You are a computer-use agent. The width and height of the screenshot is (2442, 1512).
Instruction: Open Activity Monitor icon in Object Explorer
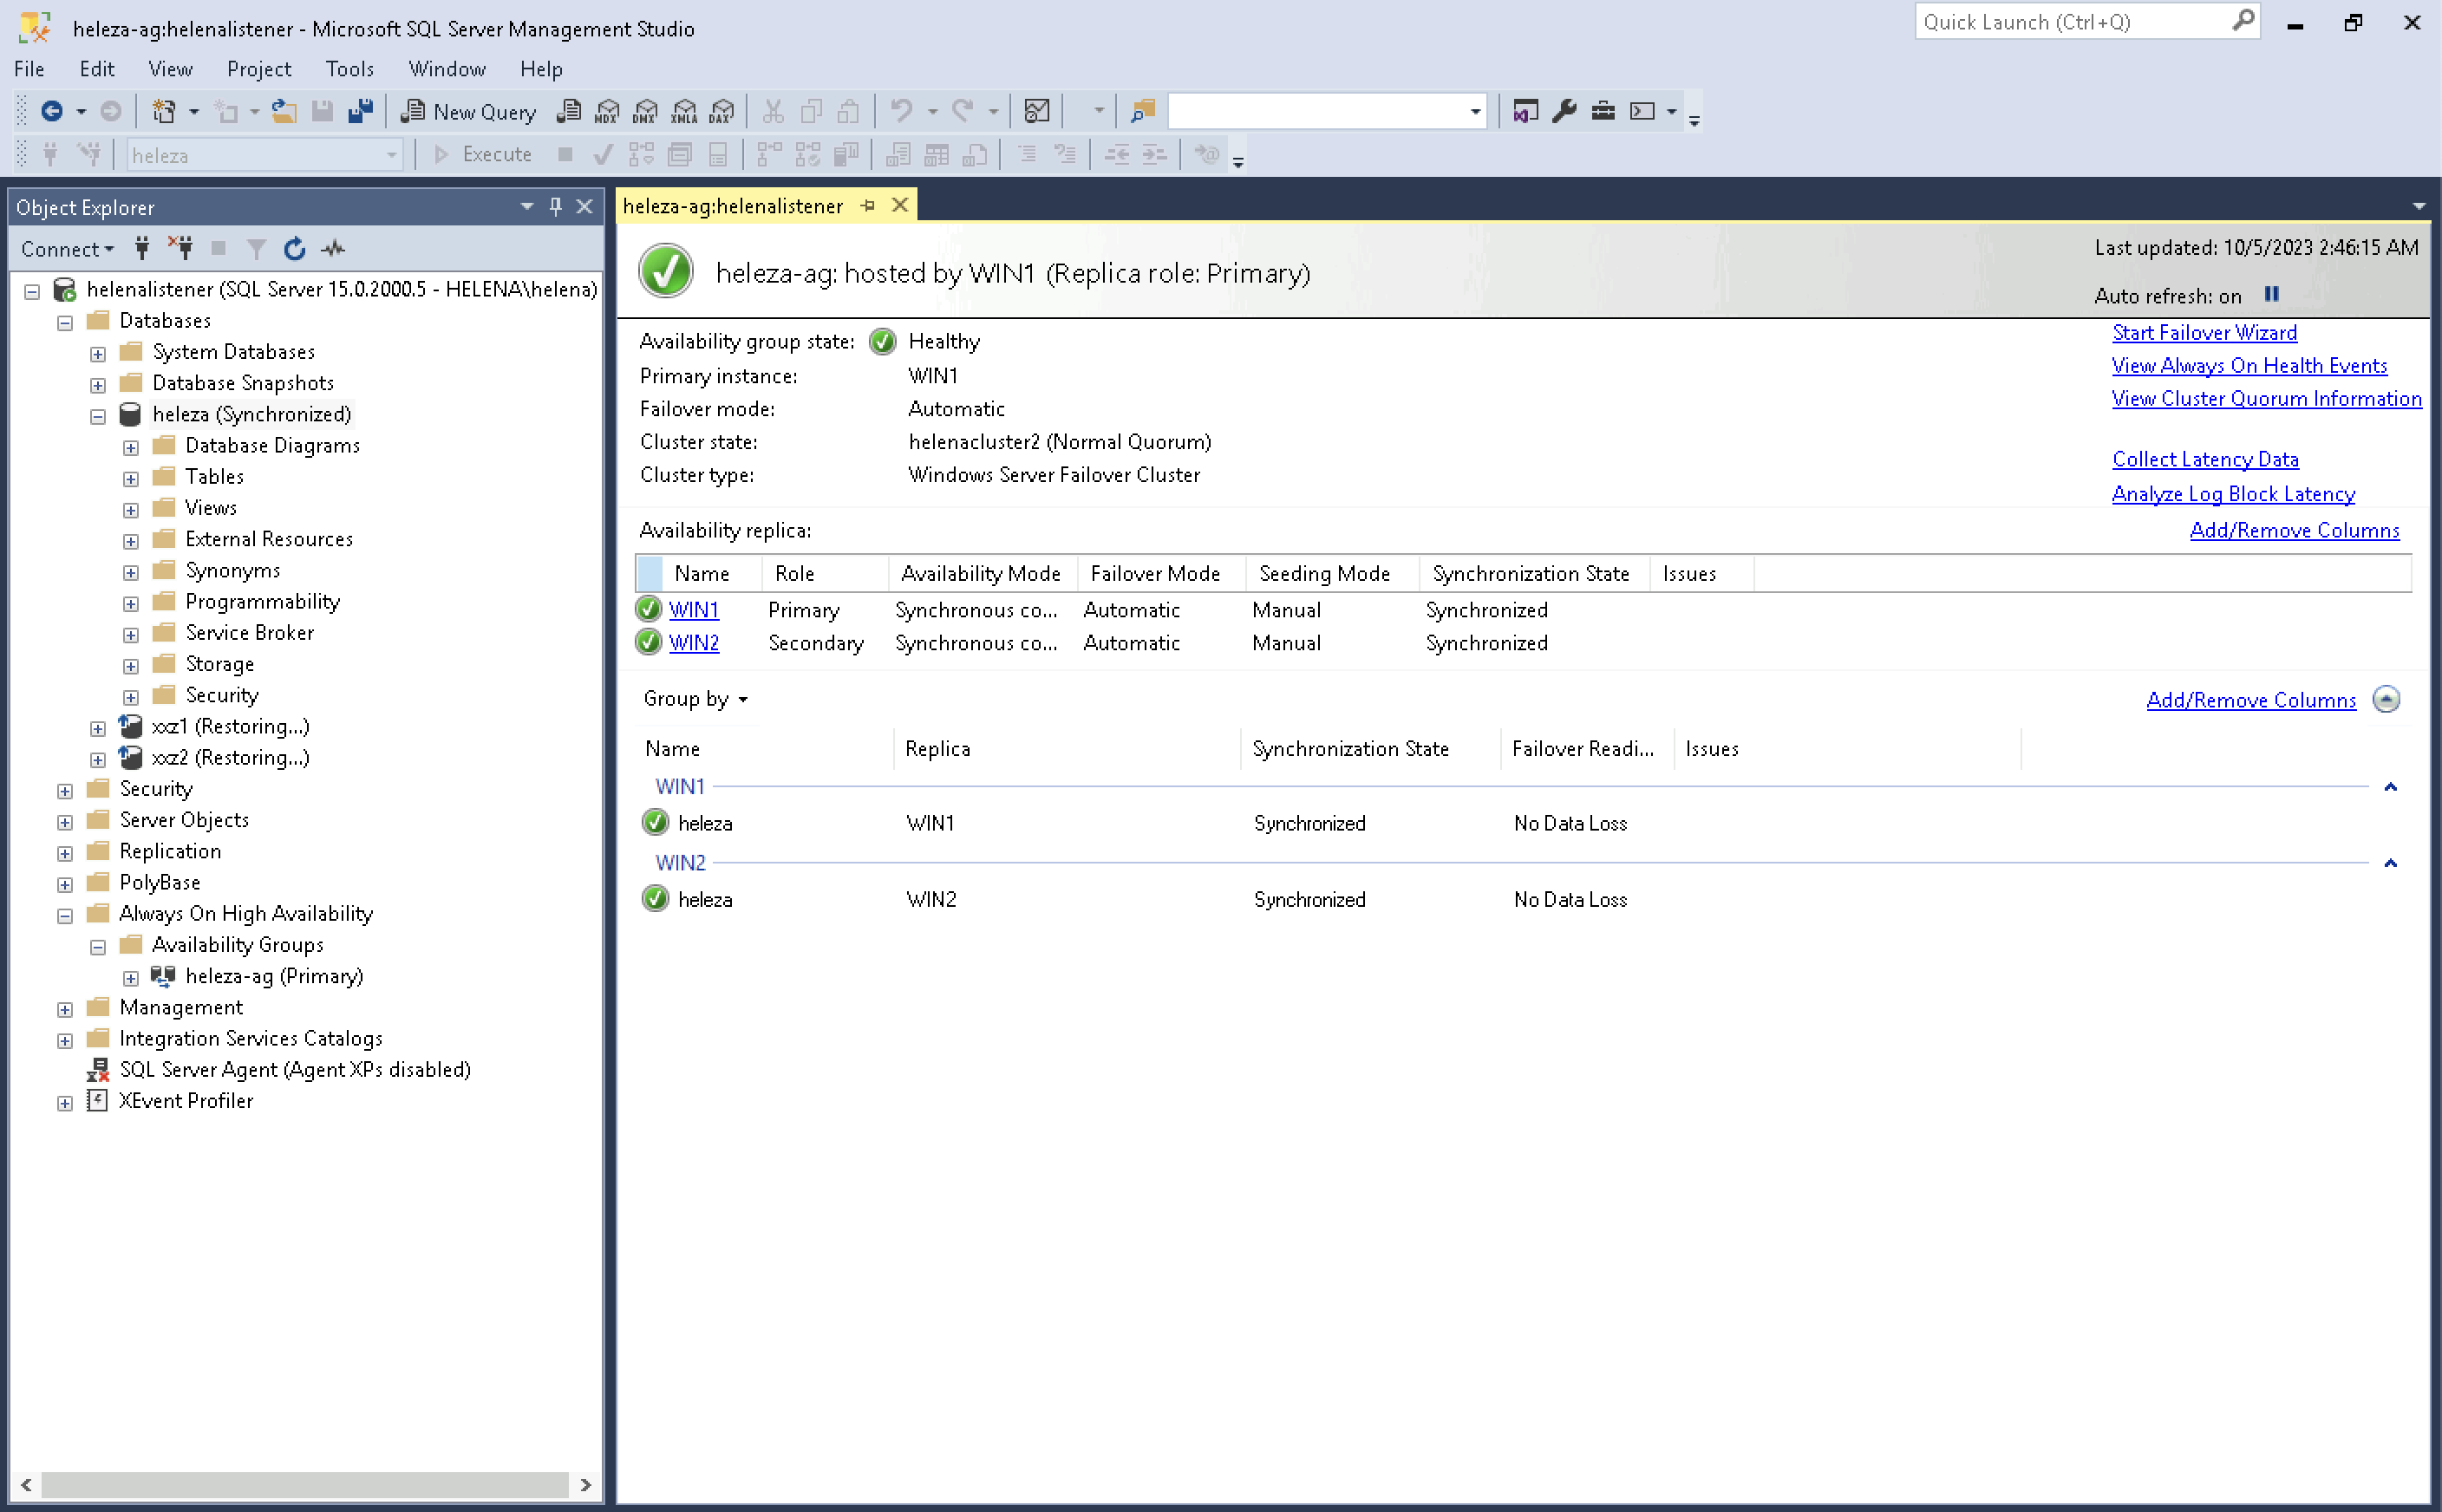click(334, 249)
